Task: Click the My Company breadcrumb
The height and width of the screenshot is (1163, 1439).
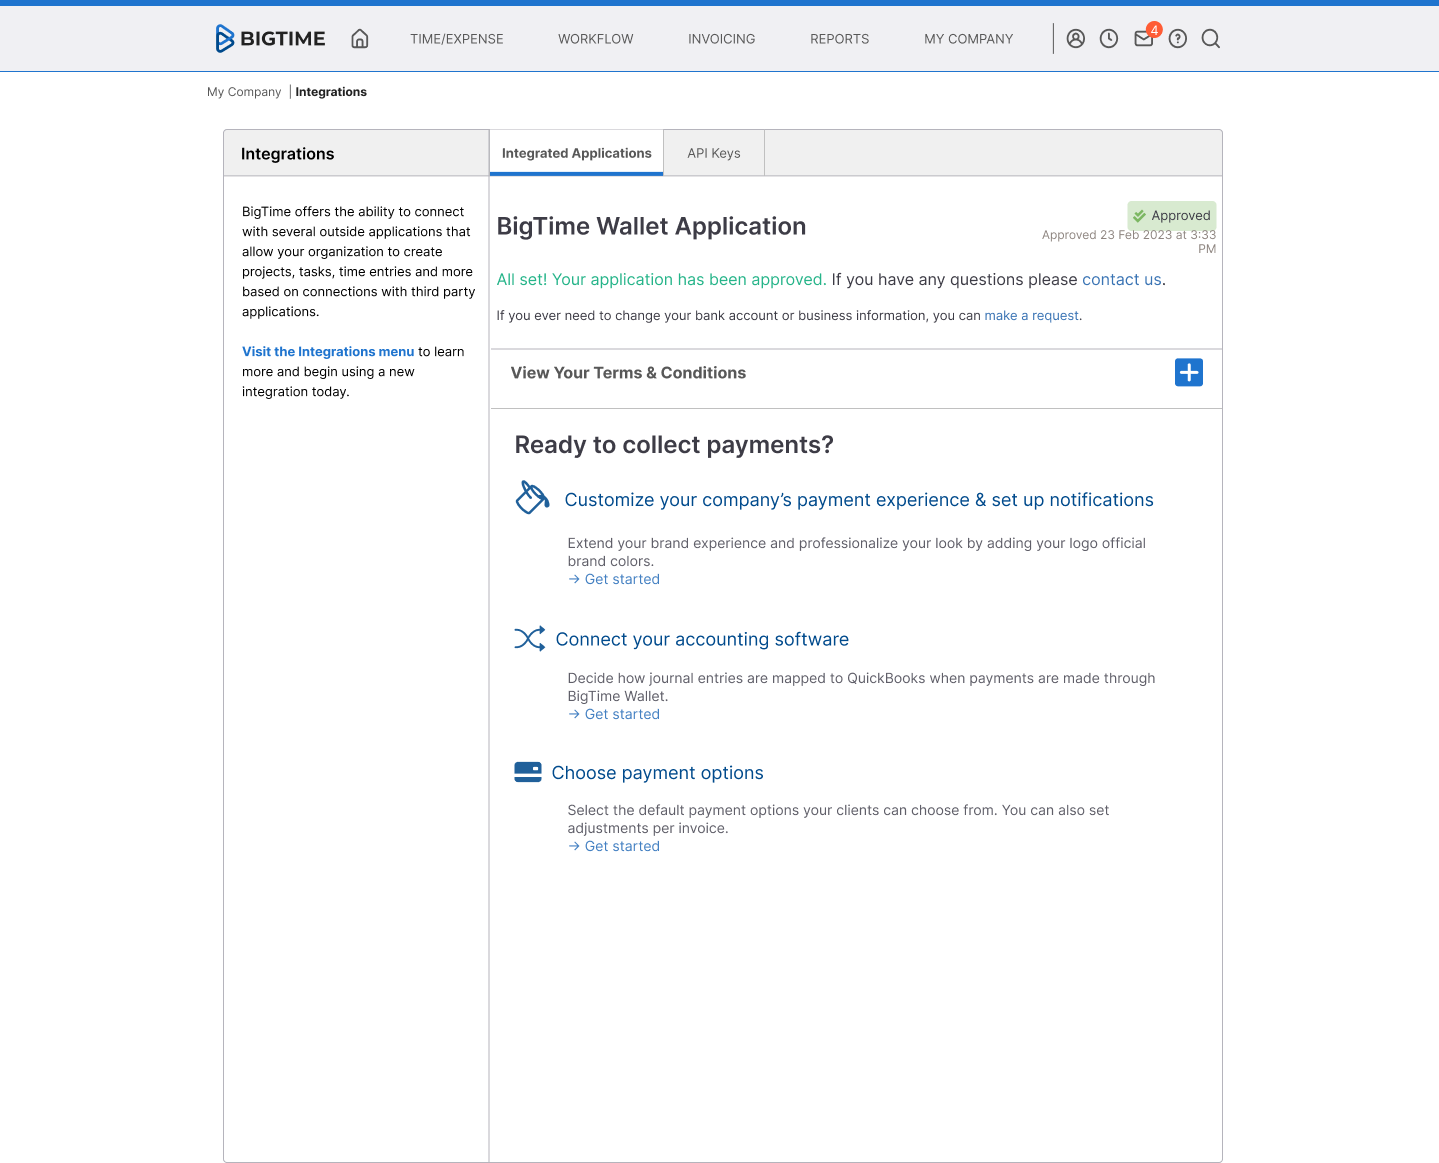Action: [243, 91]
